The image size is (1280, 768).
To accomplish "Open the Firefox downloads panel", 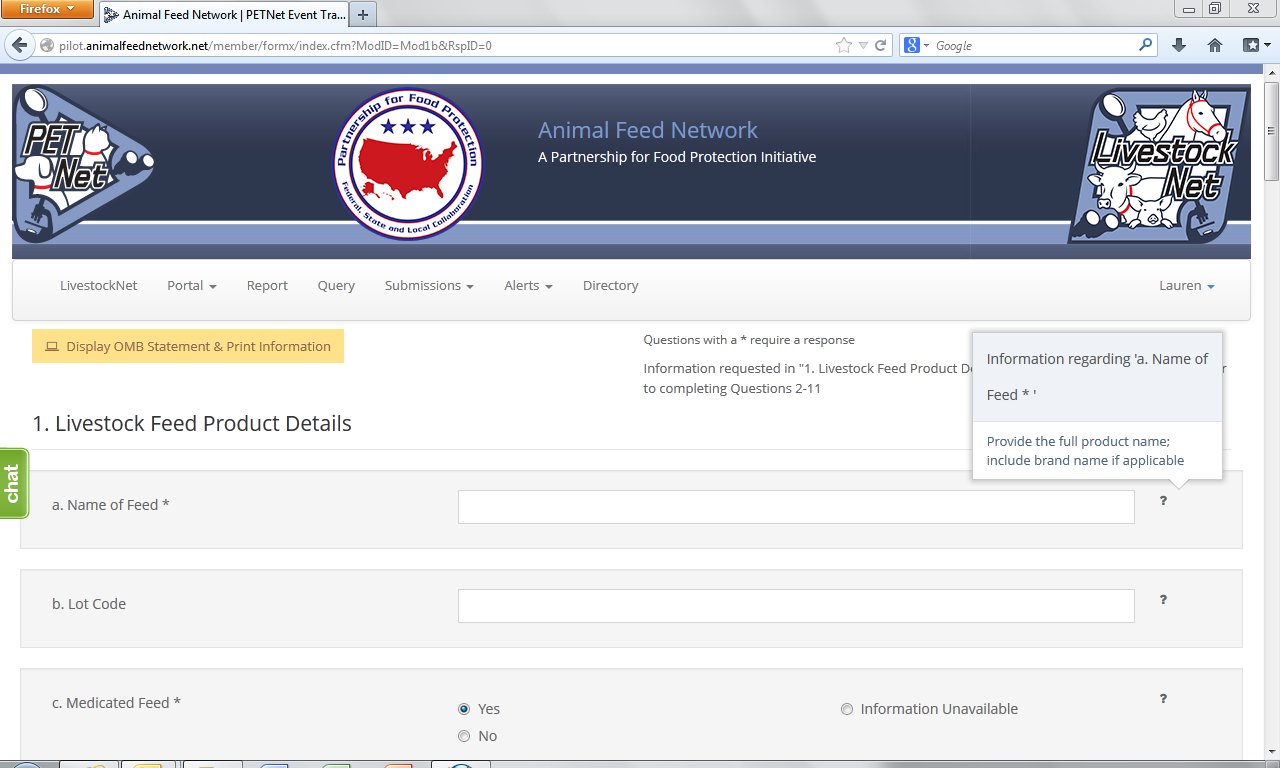I will pyautogui.click(x=1179, y=45).
